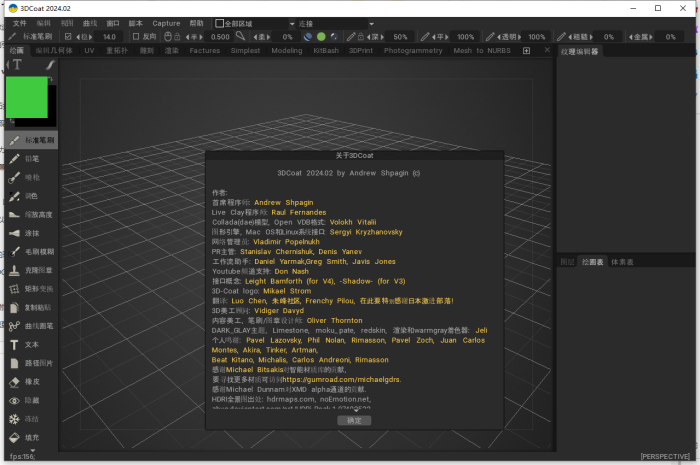Viewport: 700px width, 465px height.
Task: Switch to the Modeling workspace tab
Action: [x=287, y=51]
